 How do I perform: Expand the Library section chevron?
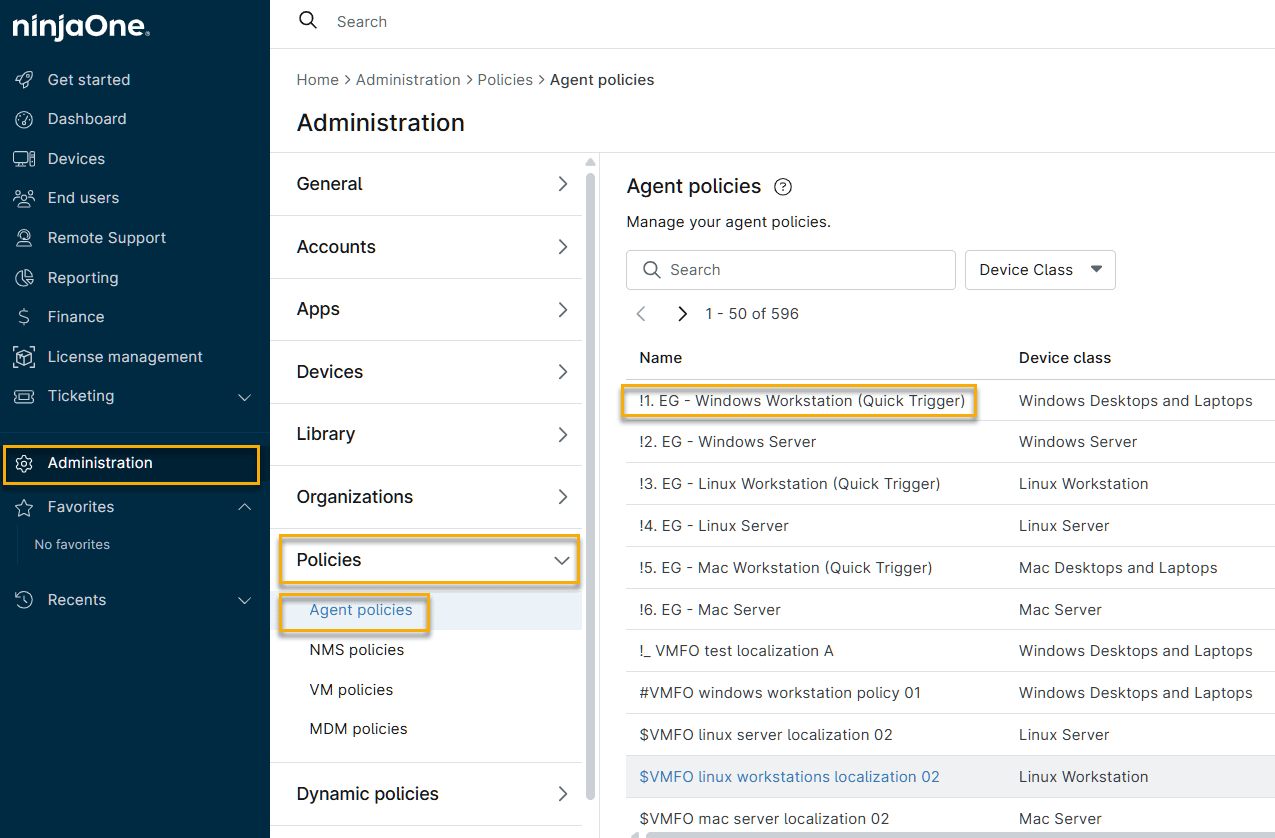coord(562,434)
